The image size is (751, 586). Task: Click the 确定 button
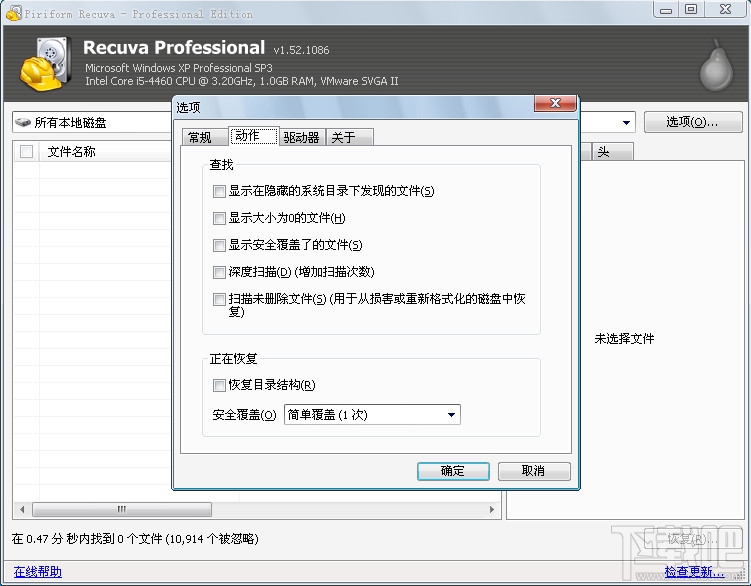[x=453, y=471]
